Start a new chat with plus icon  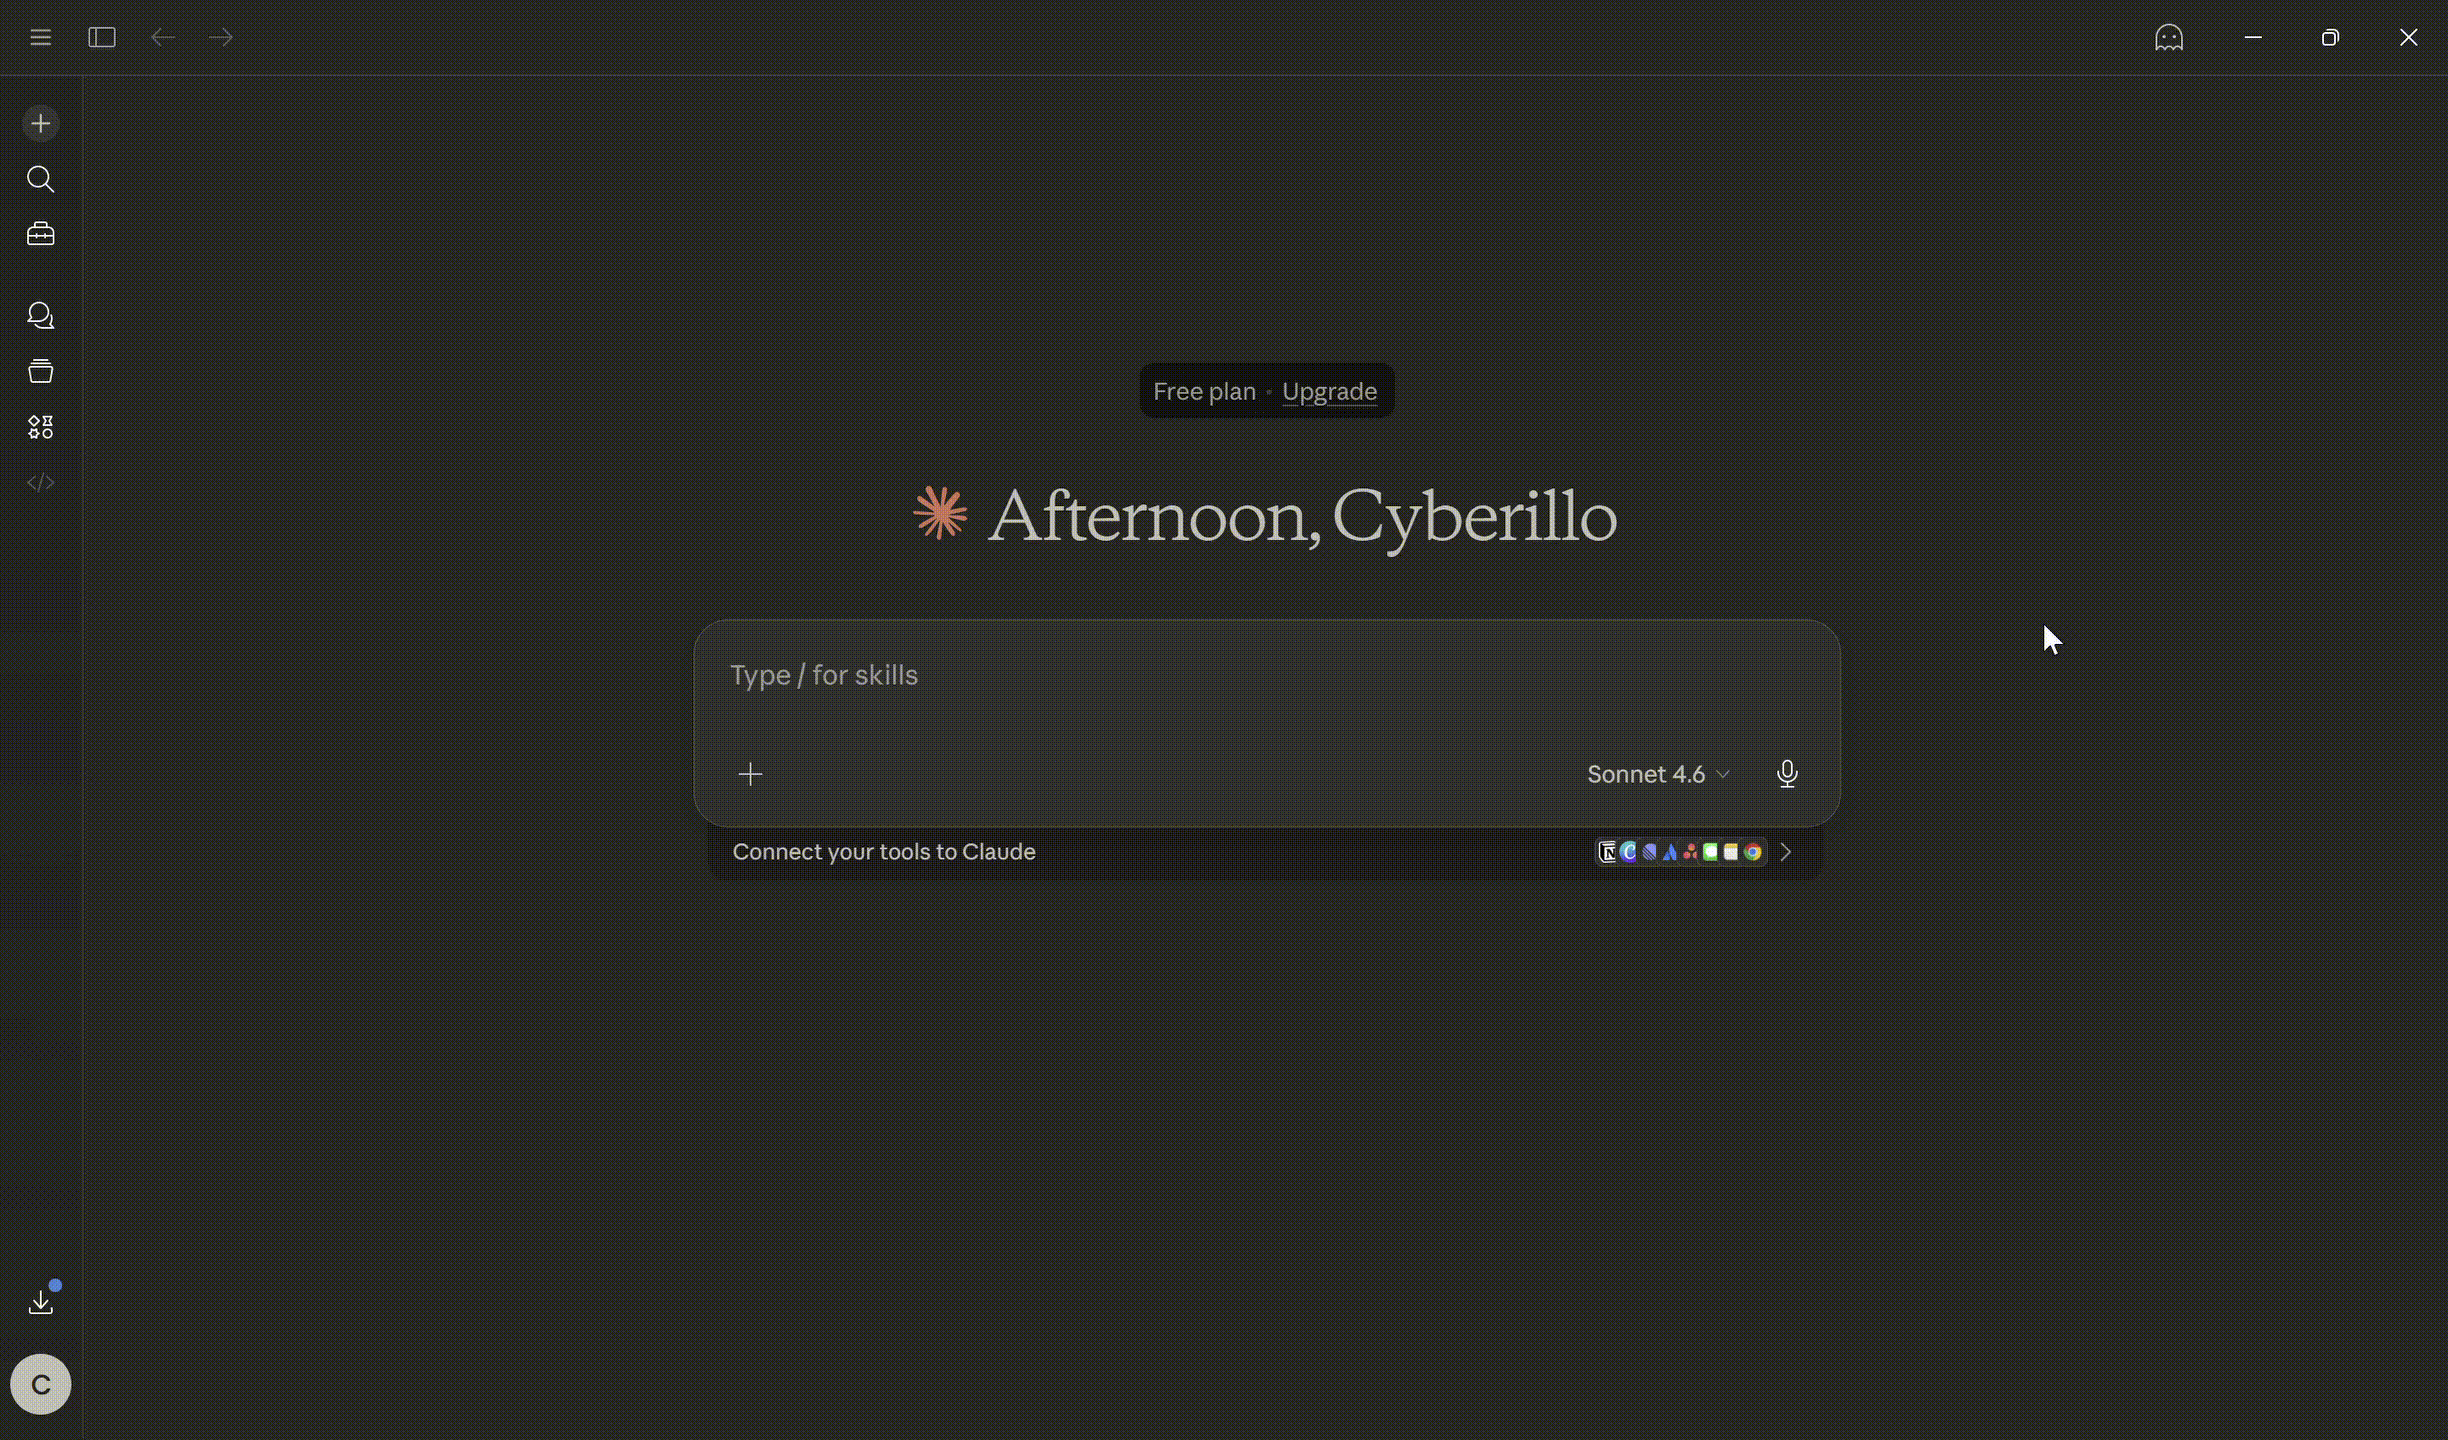(41, 124)
